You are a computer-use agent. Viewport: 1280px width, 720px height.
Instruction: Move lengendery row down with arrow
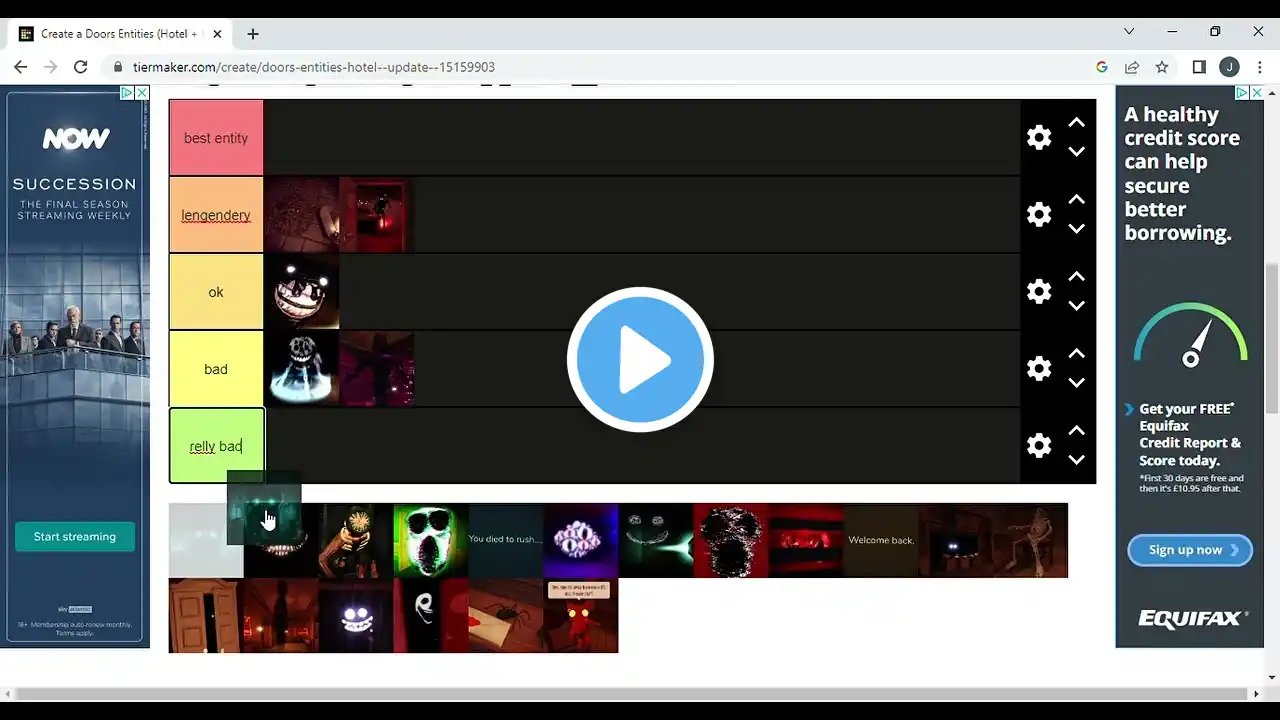(1076, 229)
